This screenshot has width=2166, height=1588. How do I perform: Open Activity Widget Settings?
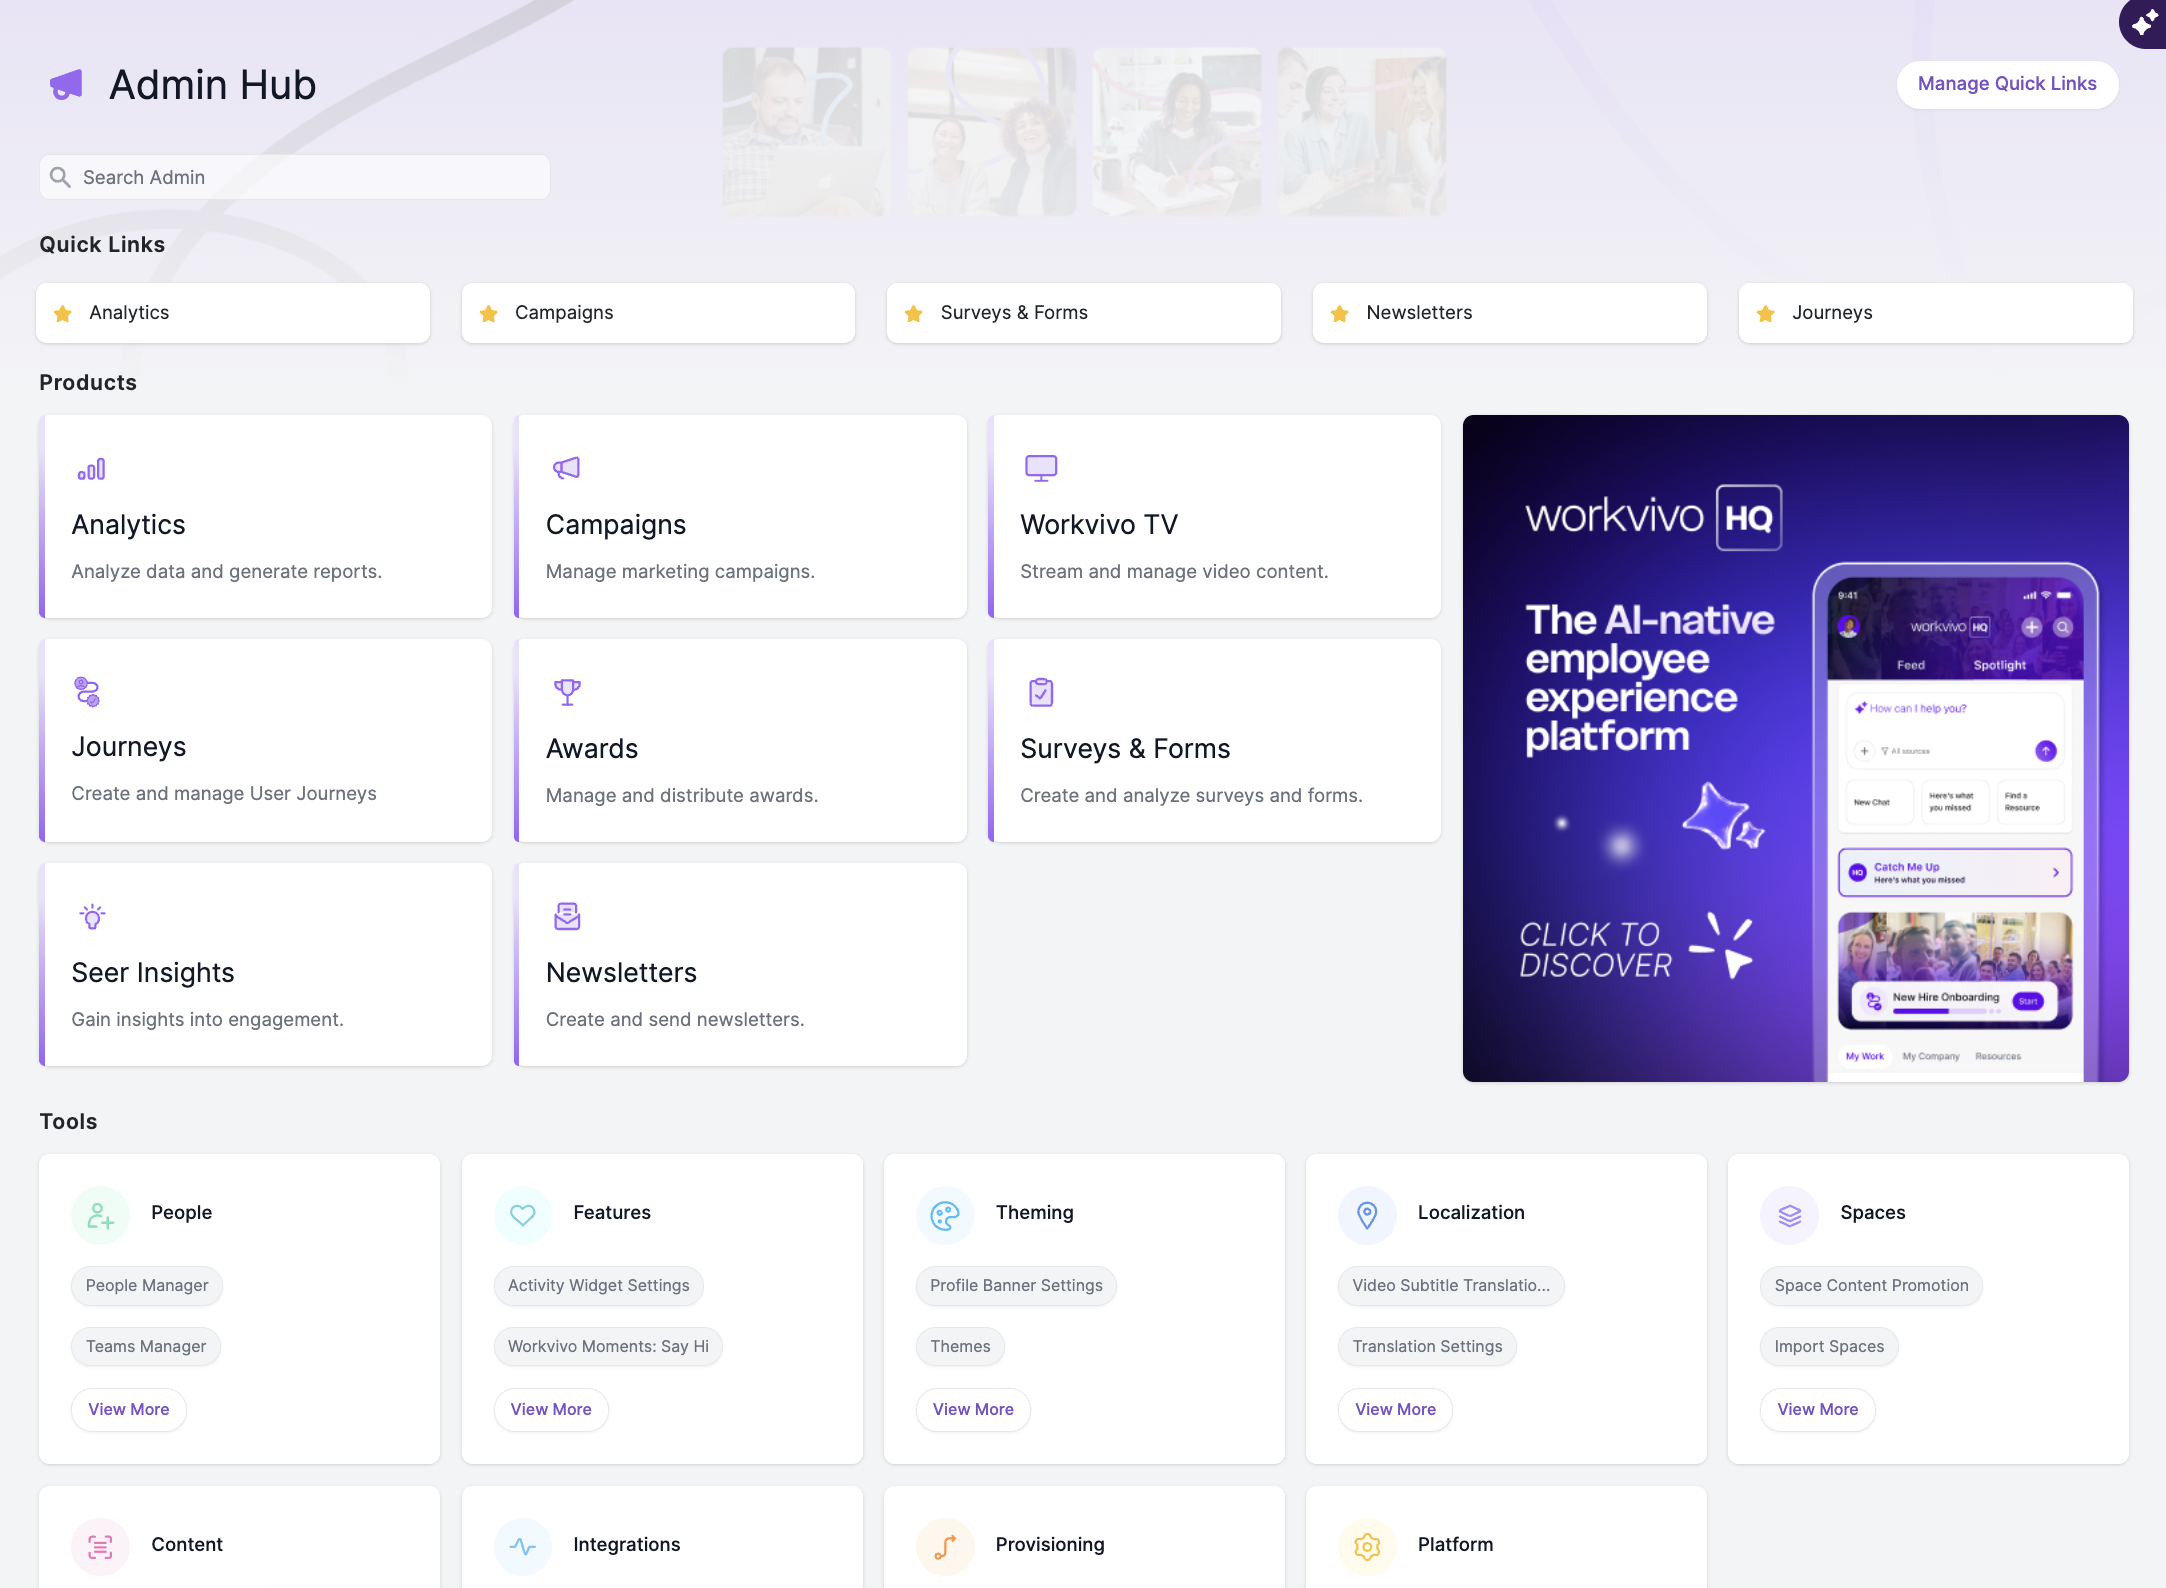pyautogui.click(x=599, y=1286)
